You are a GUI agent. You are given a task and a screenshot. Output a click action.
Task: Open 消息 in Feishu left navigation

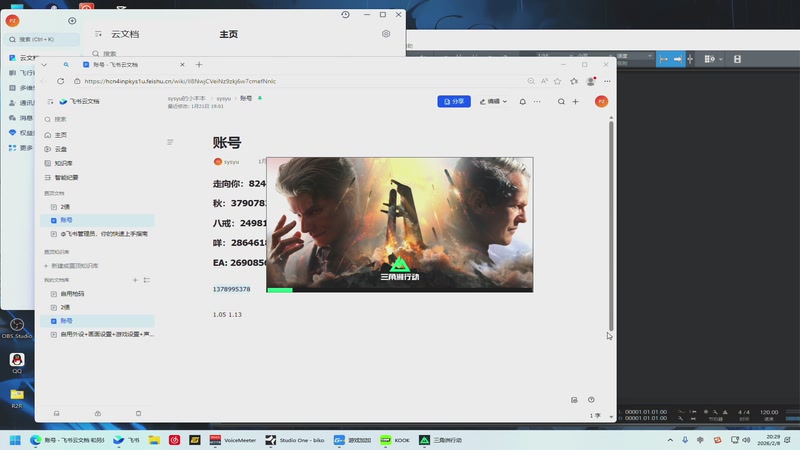pos(21,118)
